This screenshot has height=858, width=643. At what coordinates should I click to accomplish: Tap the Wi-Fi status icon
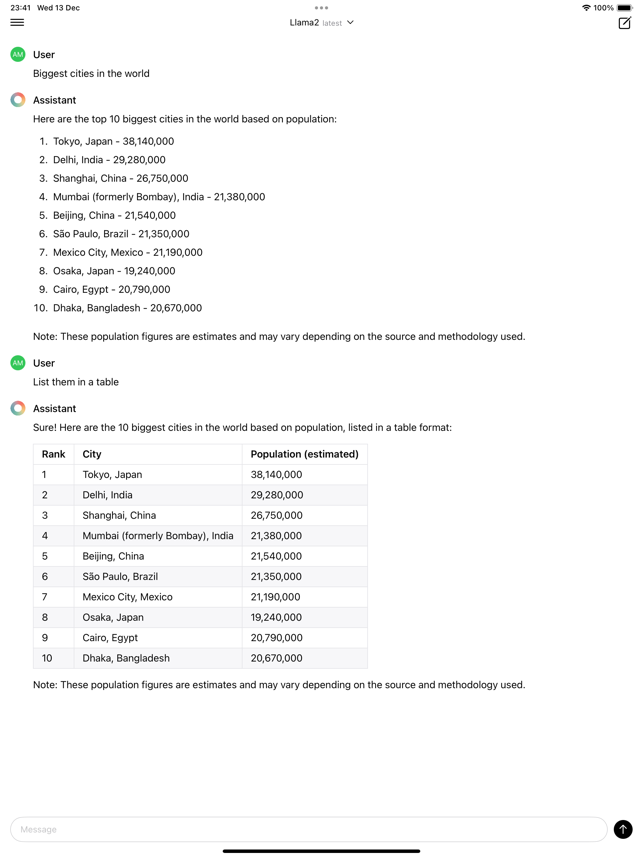(x=586, y=8)
